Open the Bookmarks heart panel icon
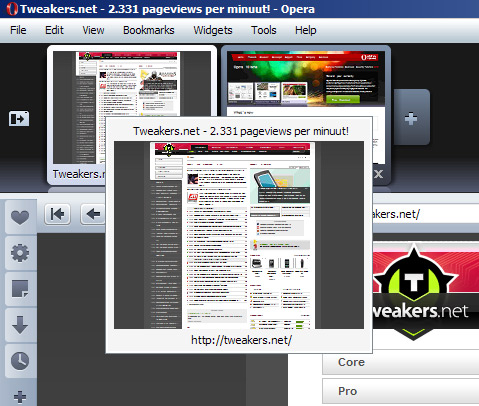 (x=20, y=217)
